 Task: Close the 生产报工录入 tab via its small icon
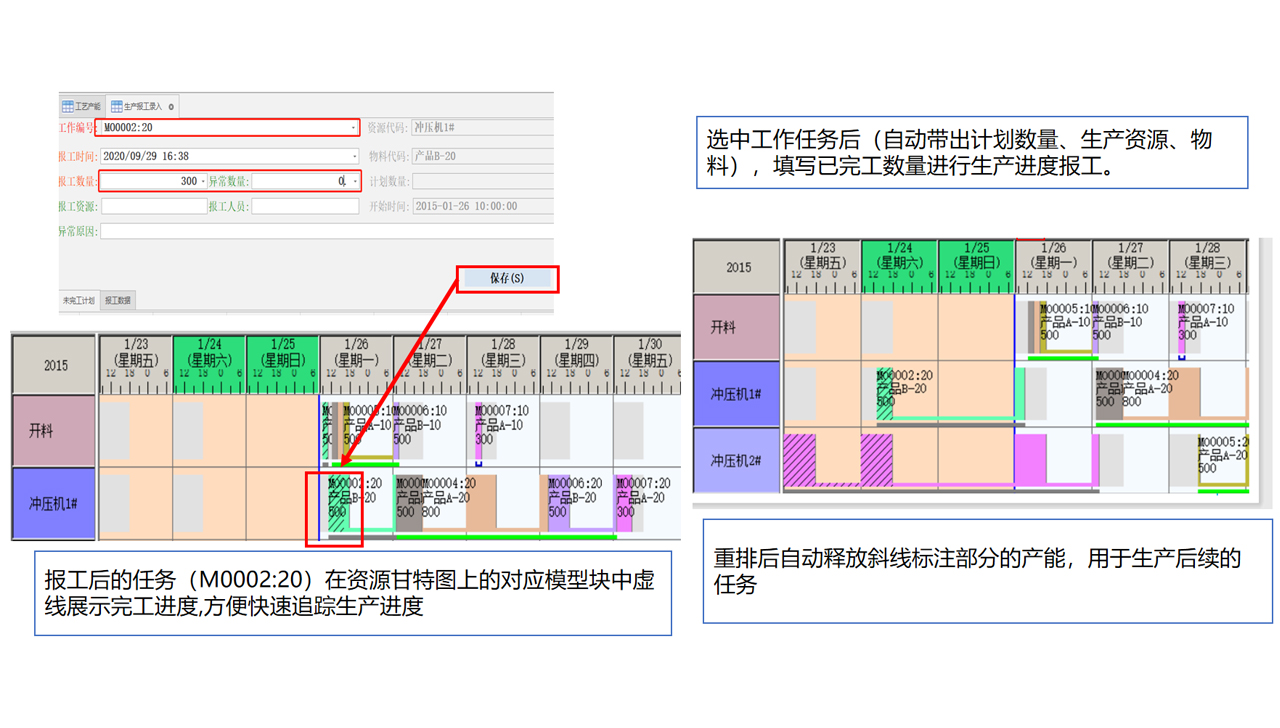(171, 106)
